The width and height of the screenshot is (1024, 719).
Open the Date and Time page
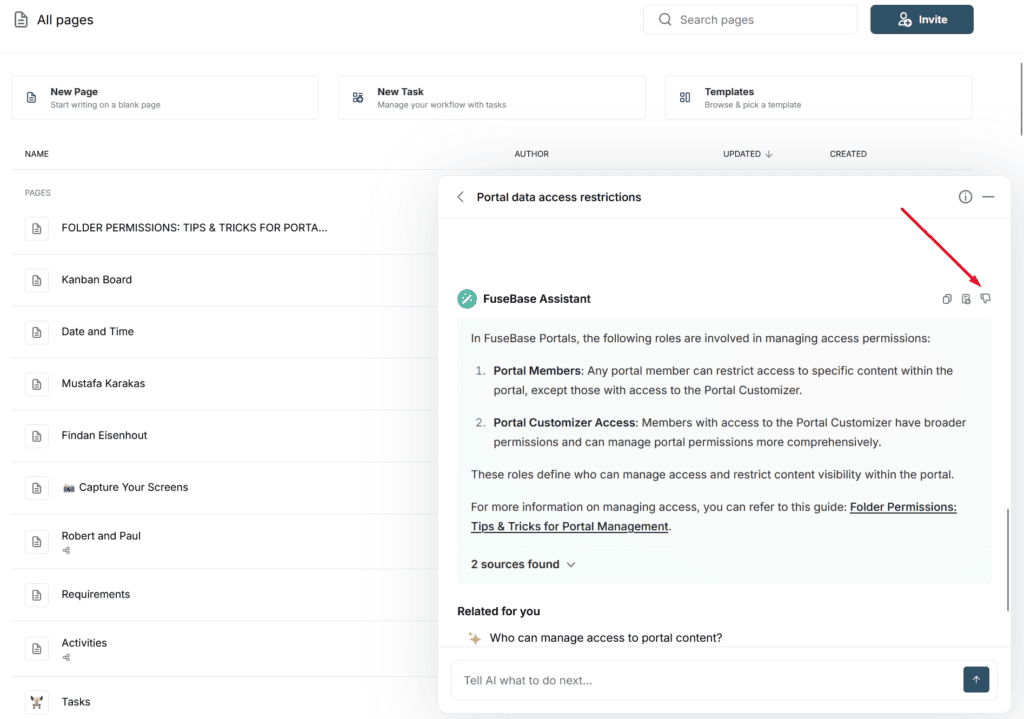(x=97, y=331)
